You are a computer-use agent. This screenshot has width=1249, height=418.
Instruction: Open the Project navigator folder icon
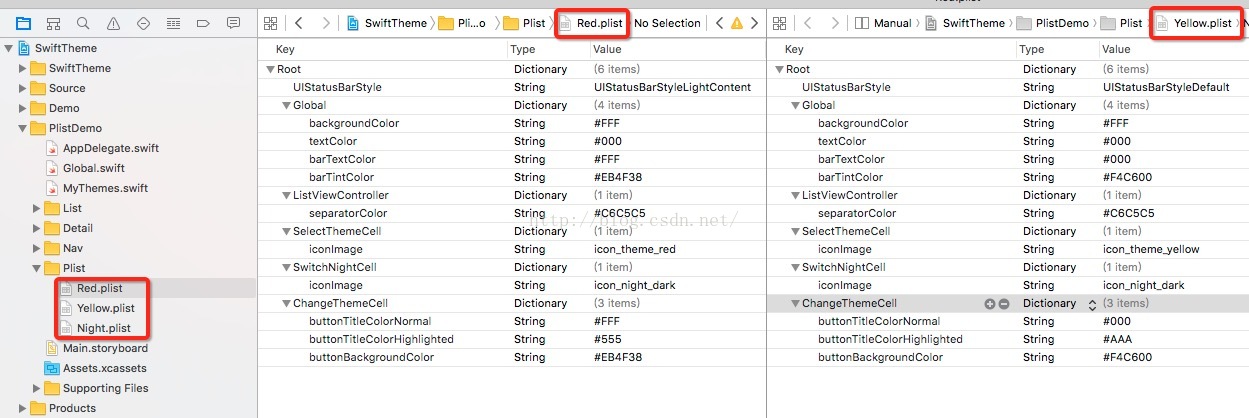pyautogui.click(x=23, y=23)
